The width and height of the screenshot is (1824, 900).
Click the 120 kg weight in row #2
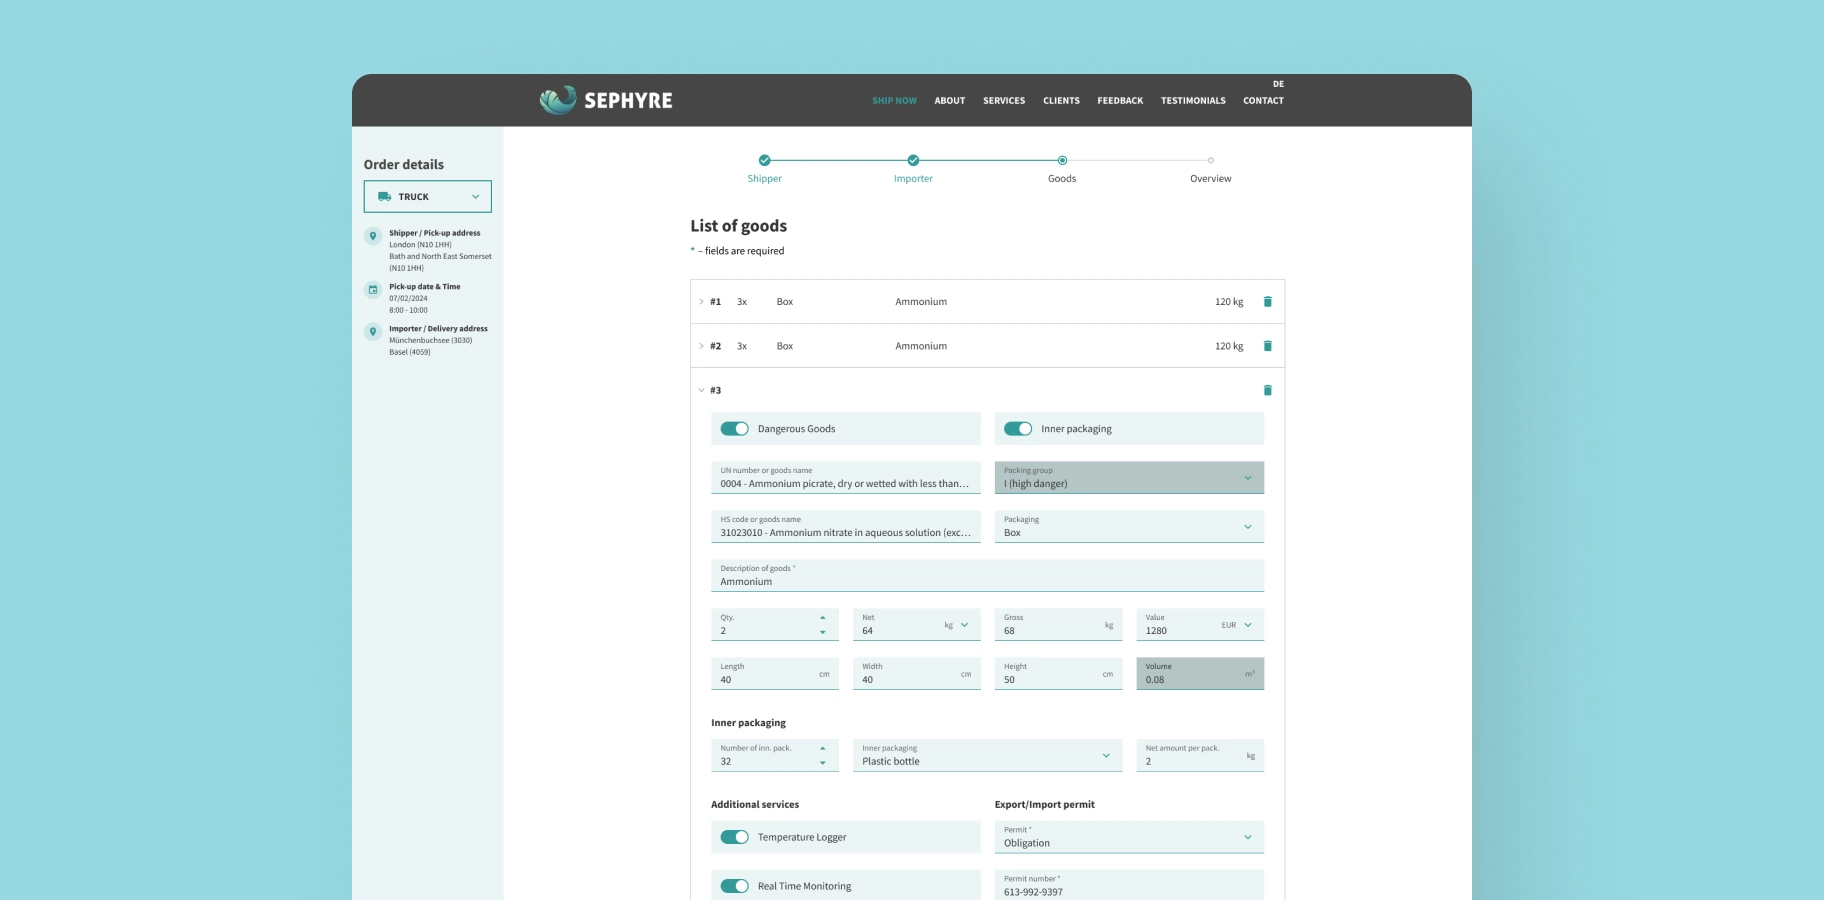point(1229,346)
